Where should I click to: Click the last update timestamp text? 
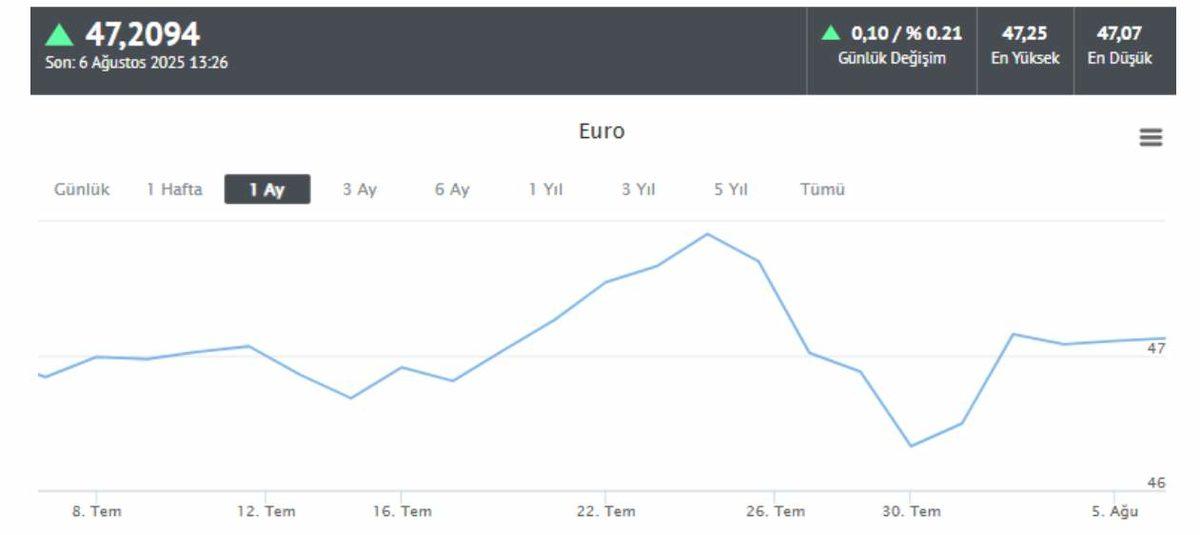coord(137,62)
